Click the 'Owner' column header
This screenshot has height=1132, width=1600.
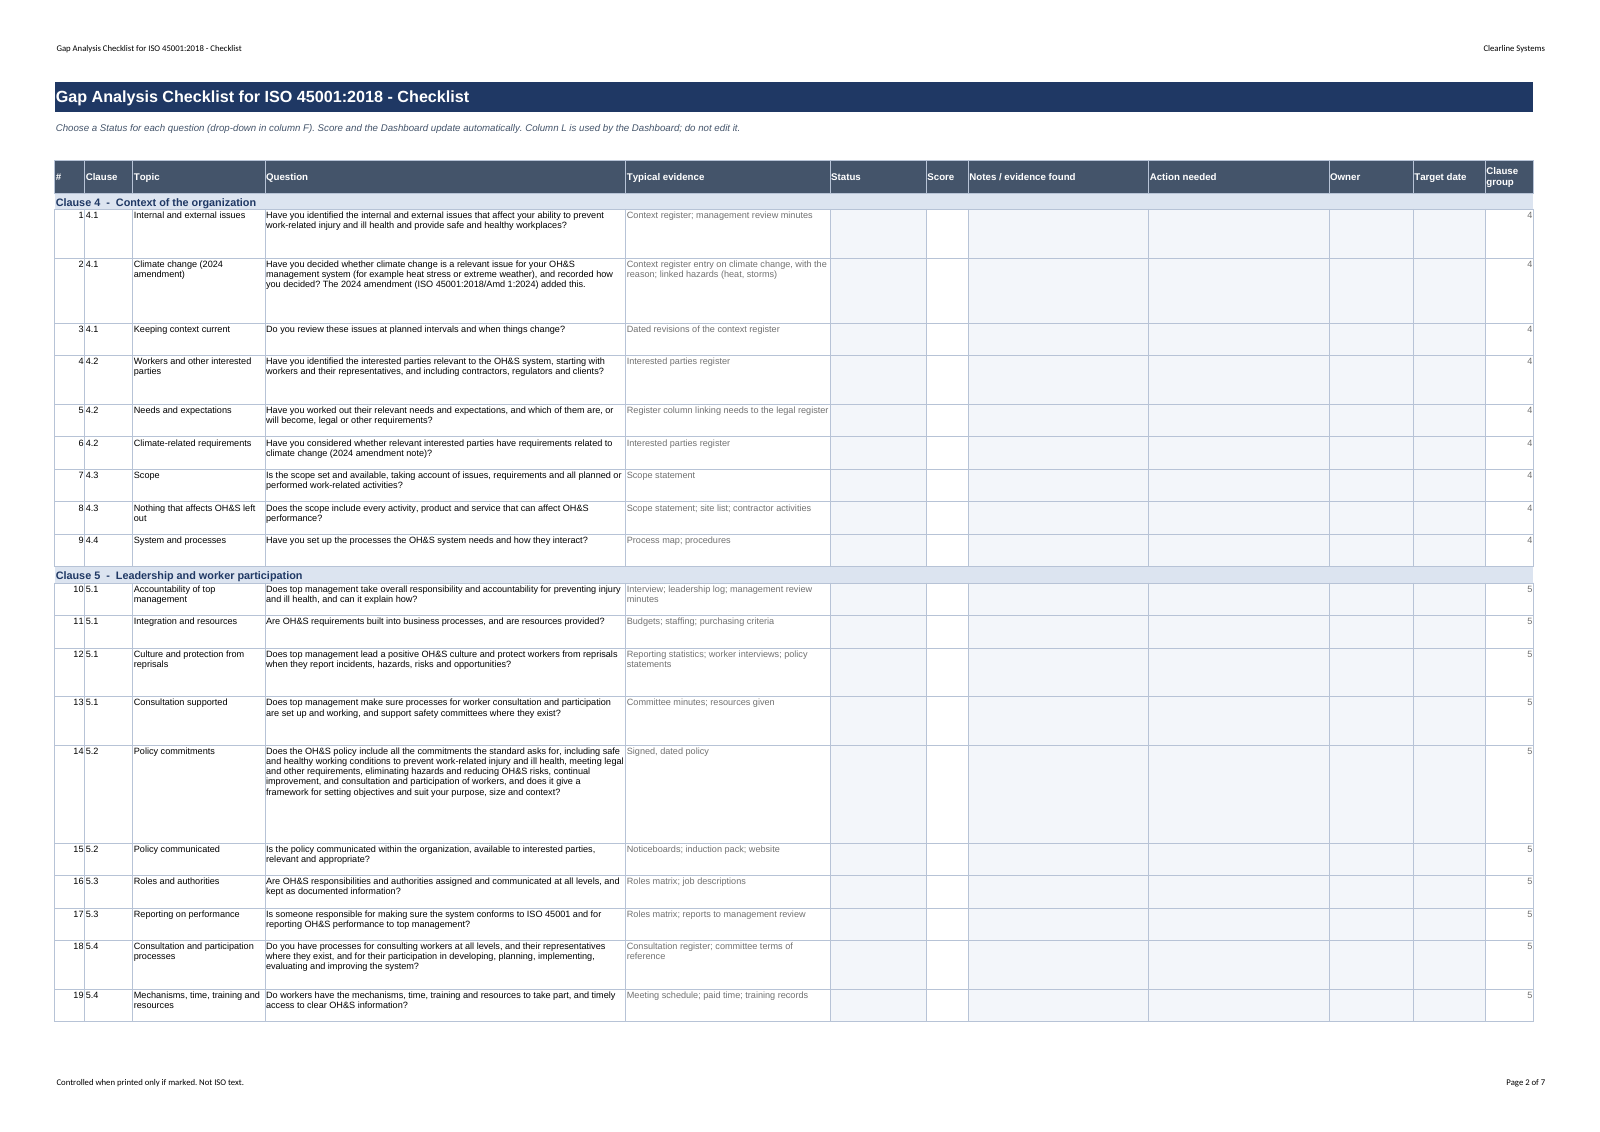[1371, 177]
